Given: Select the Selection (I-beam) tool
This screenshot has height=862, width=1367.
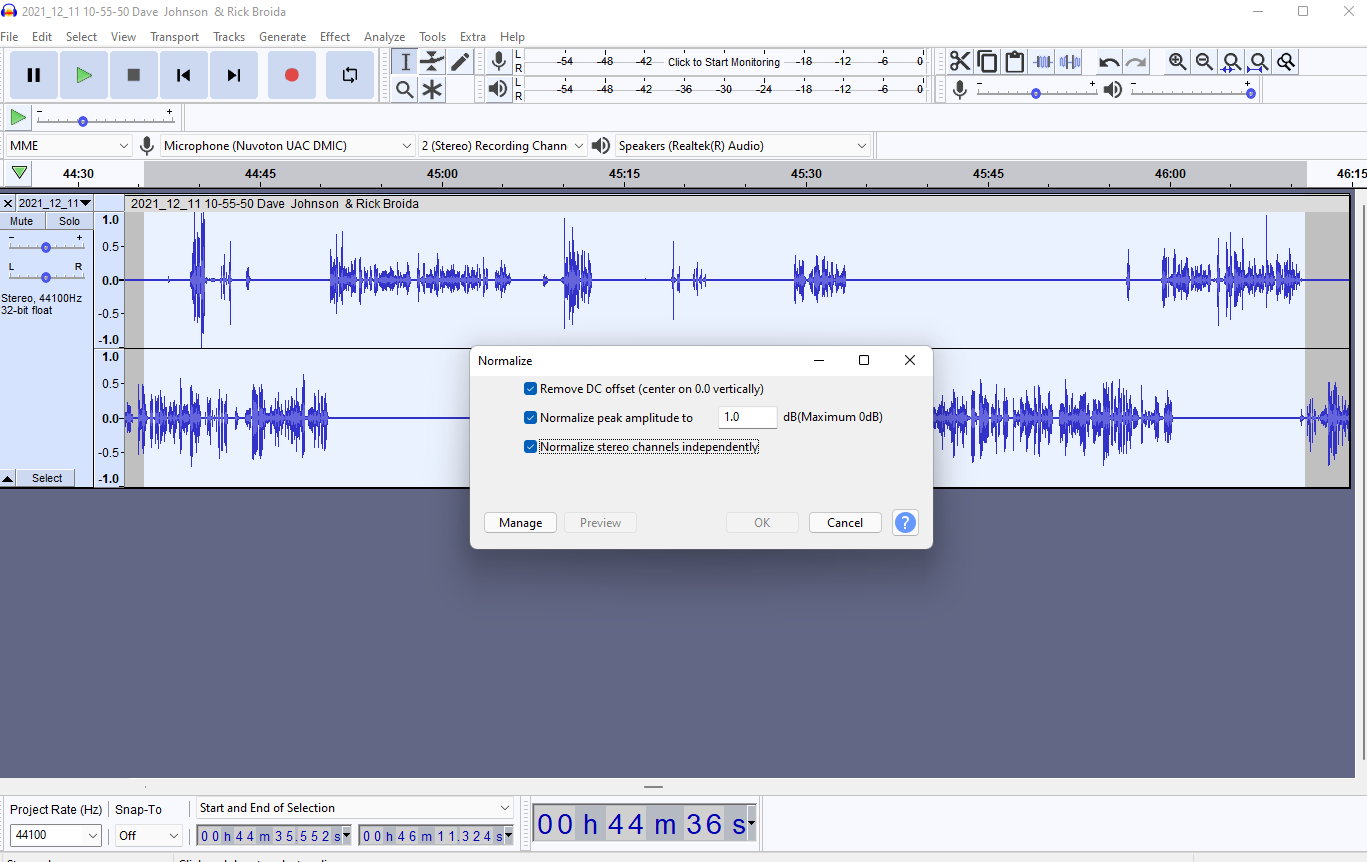Looking at the screenshot, I should (x=405, y=62).
